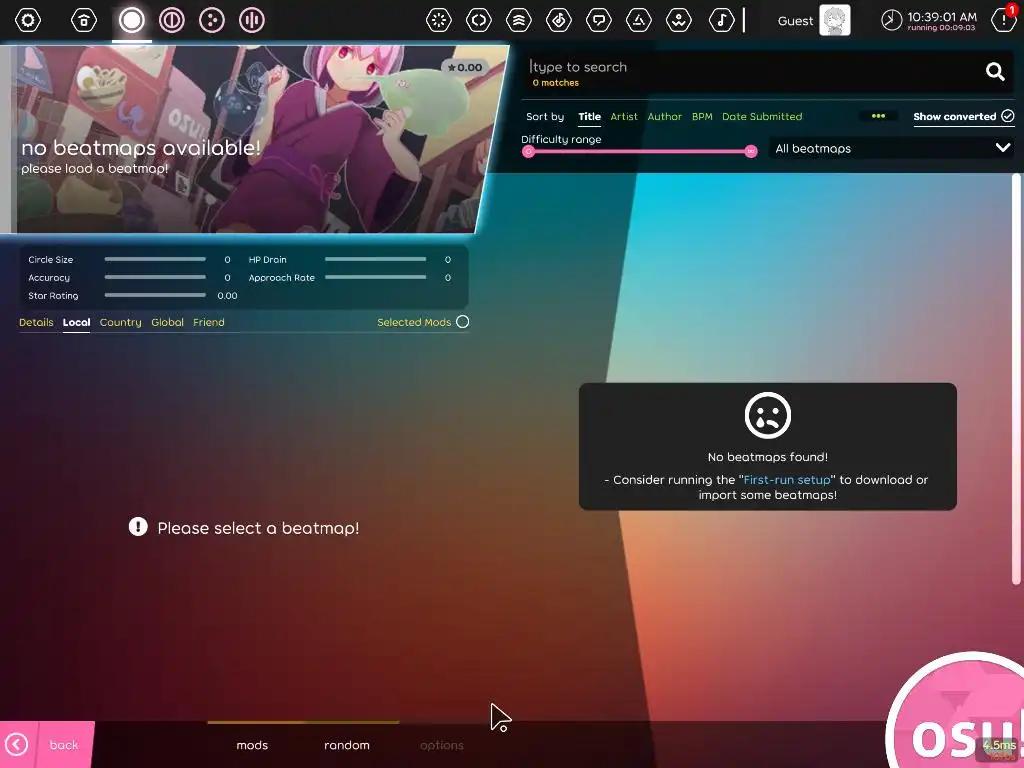Click the pink back button
The height and width of the screenshot is (768, 1024).
(x=47, y=744)
